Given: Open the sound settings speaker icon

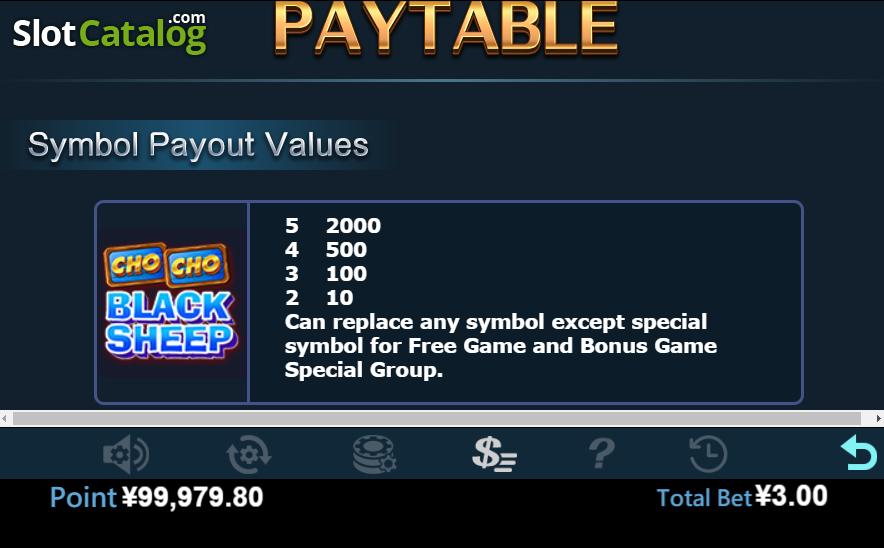Looking at the screenshot, I should (126, 454).
